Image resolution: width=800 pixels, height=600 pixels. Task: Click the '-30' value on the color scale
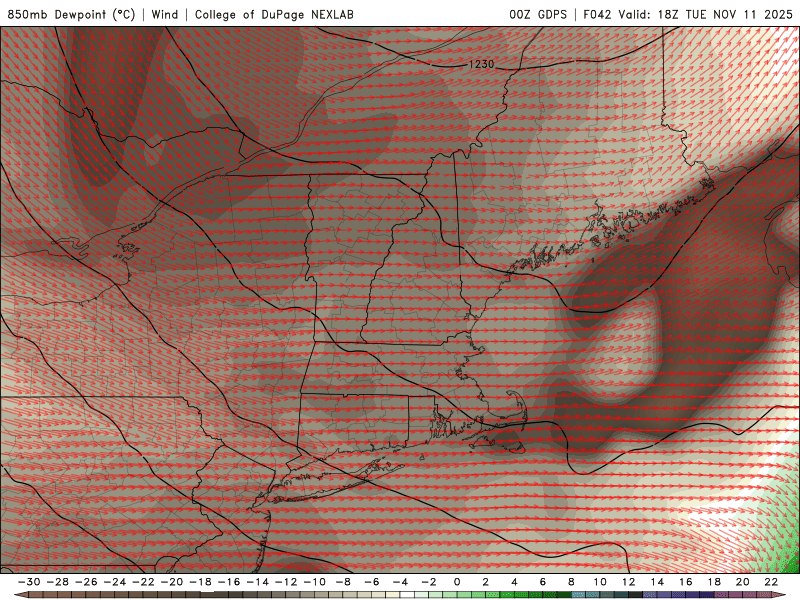coord(29,582)
